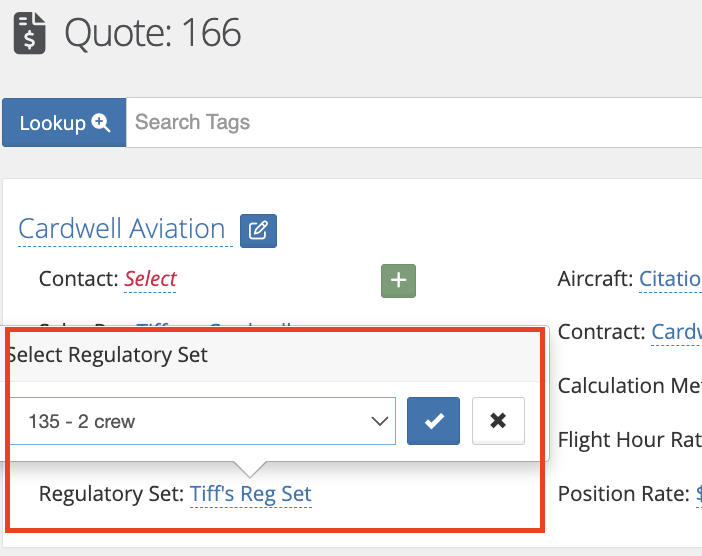Image resolution: width=702 pixels, height=556 pixels.
Task: Expand the dropdown chevron arrow
Action: [380, 421]
